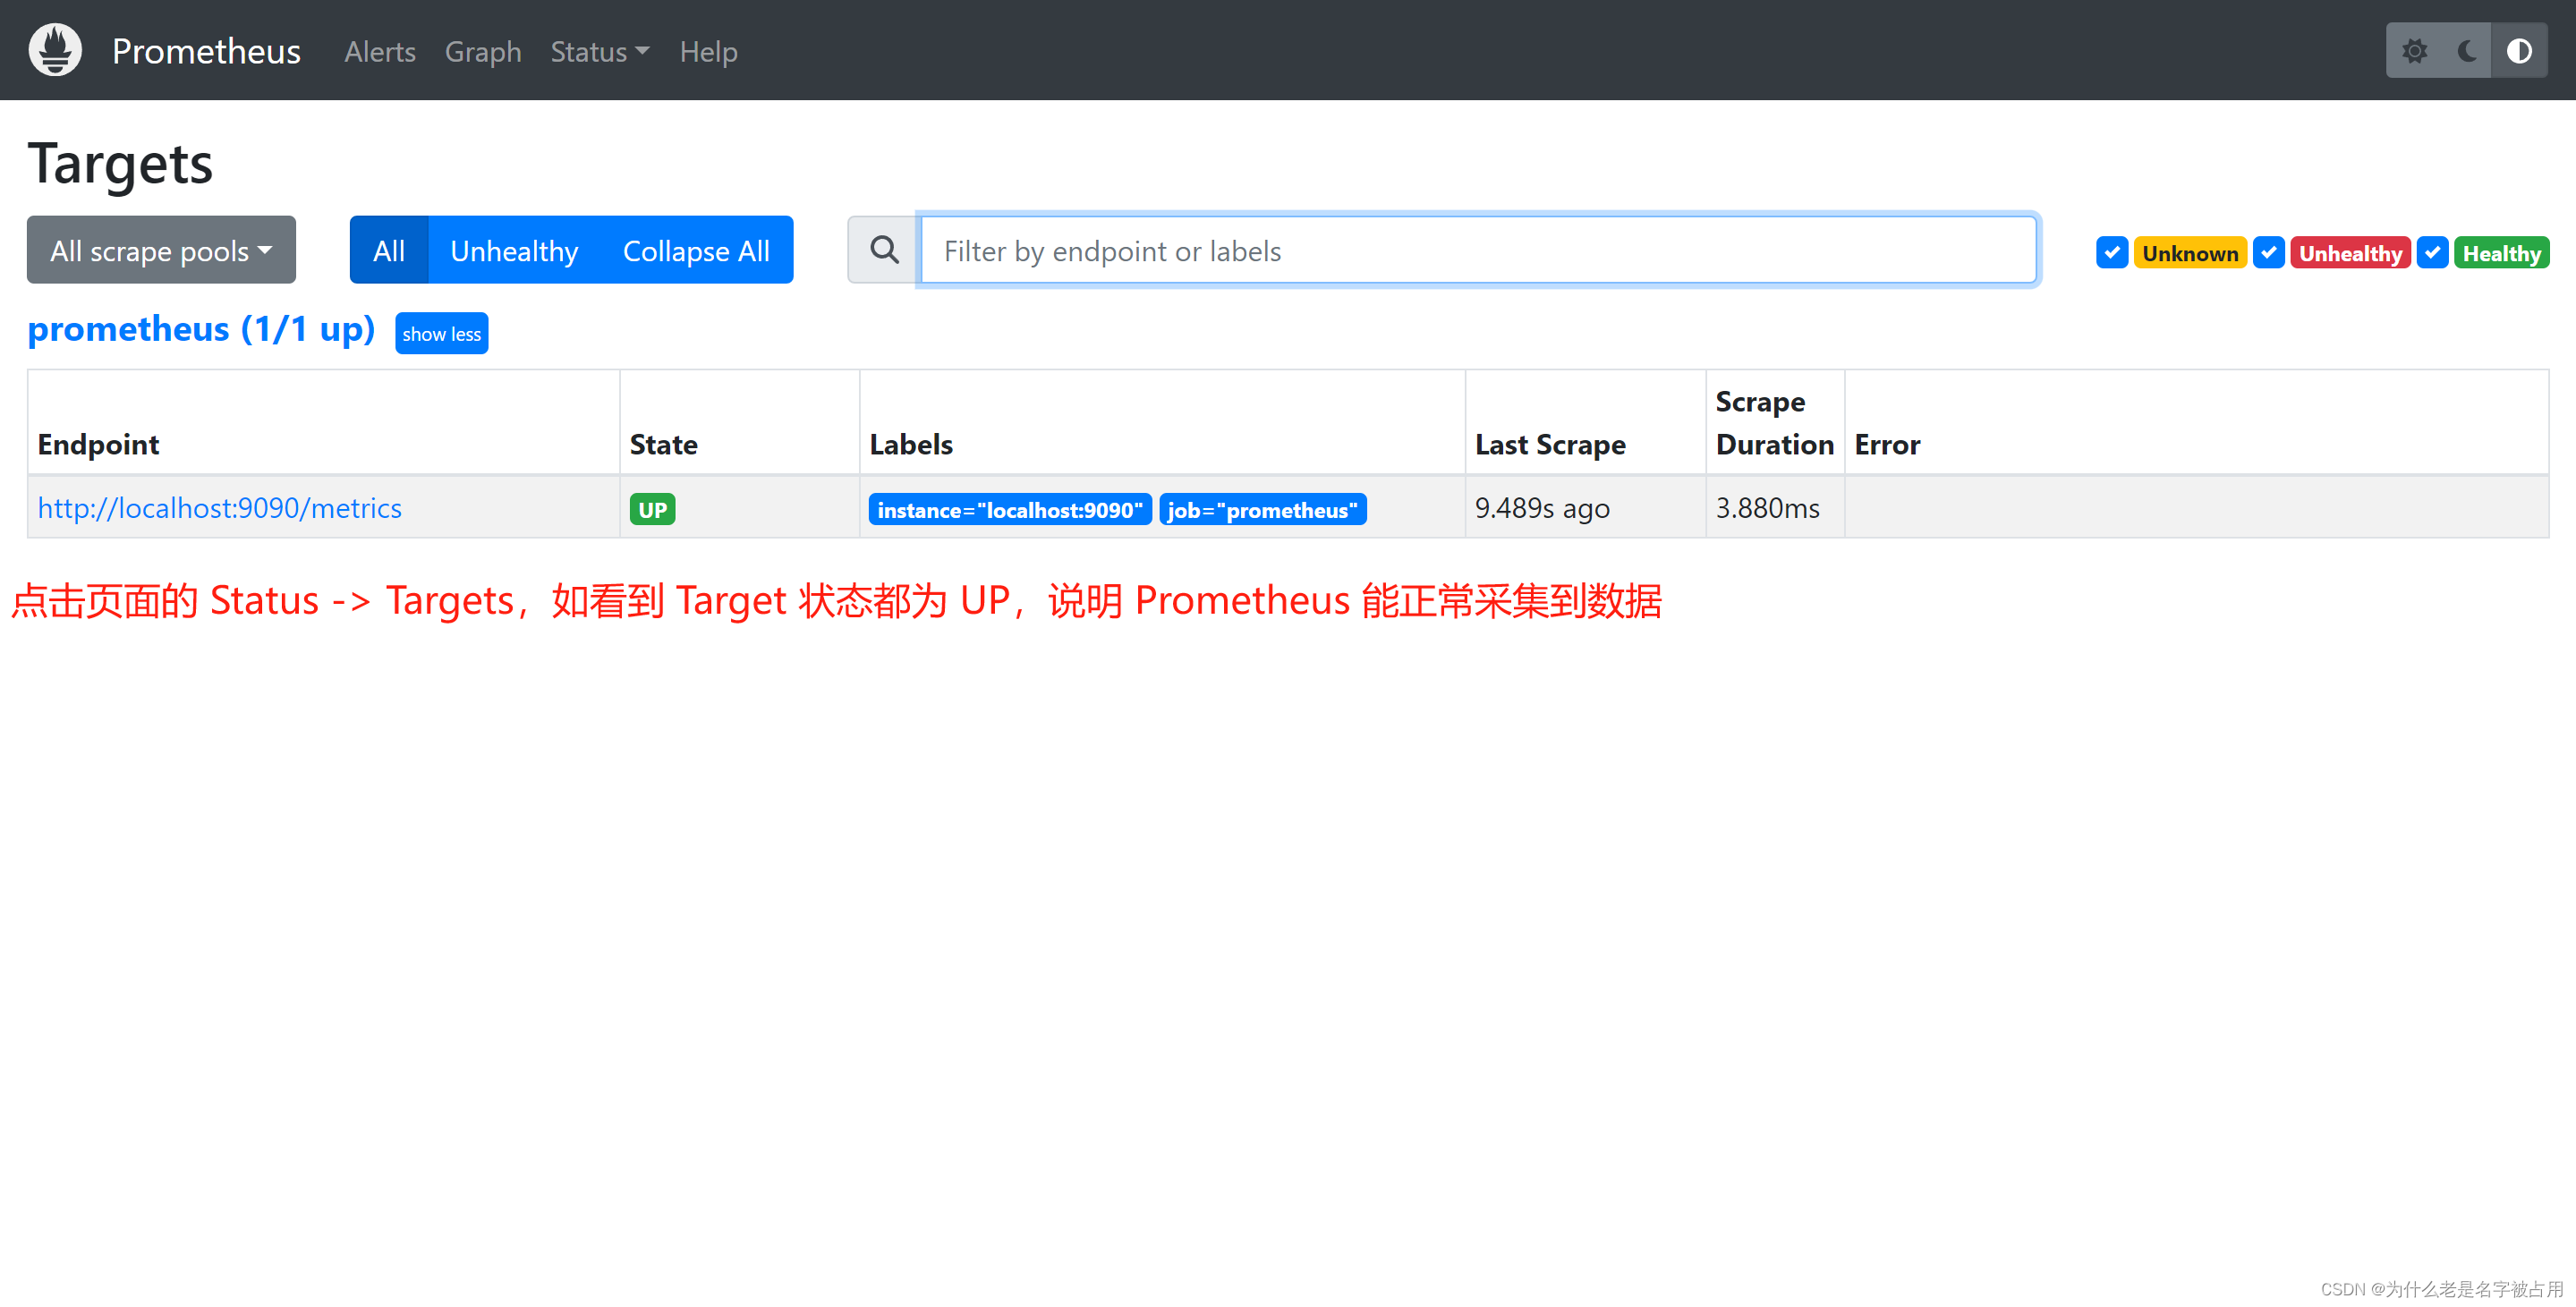Viewport: 2576px width, 1307px height.
Task: Open the Status dropdown menu
Action: (x=600, y=52)
